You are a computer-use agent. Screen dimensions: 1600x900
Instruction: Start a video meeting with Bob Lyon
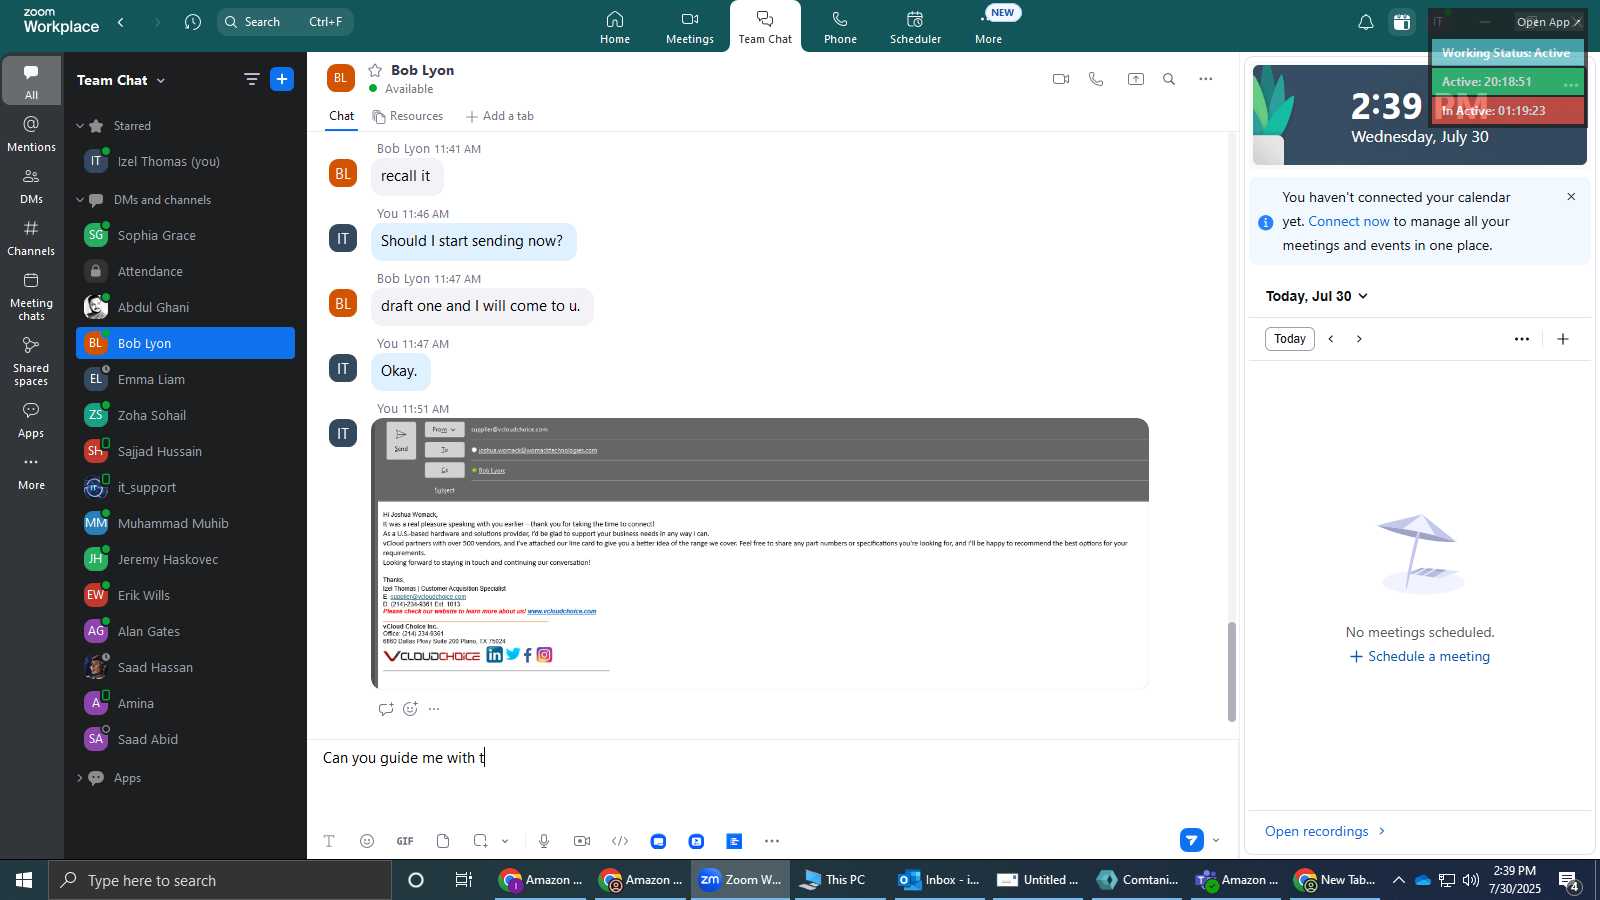(1061, 79)
